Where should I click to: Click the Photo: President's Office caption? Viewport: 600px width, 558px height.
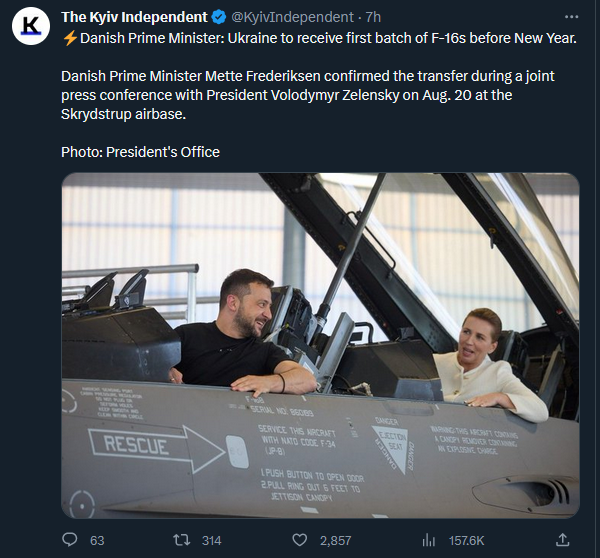140,152
